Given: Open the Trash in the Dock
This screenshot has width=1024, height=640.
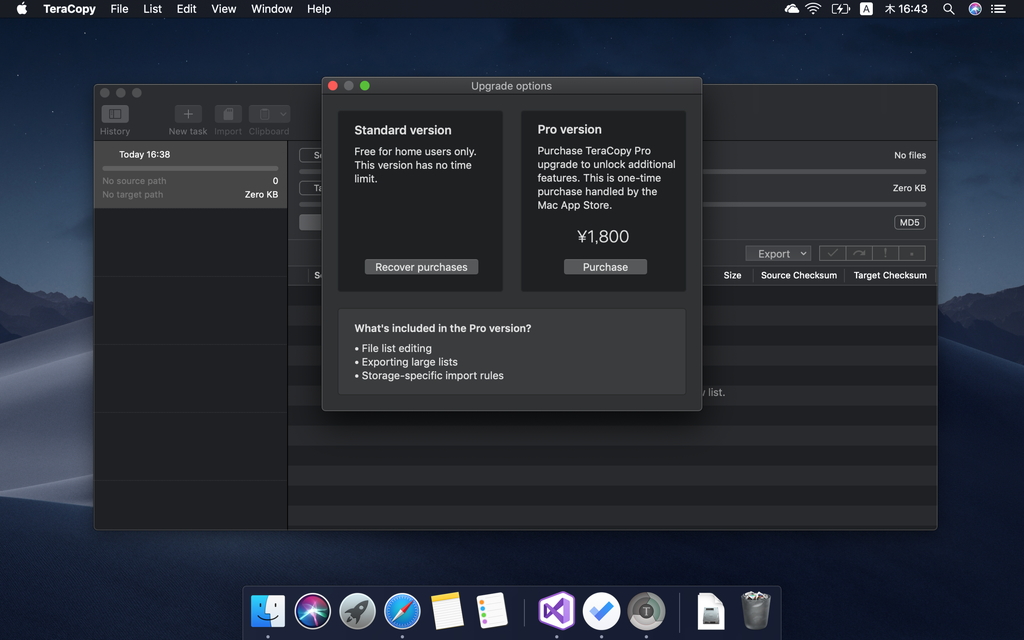Looking at the screenshot, I should tap(756, 610).
